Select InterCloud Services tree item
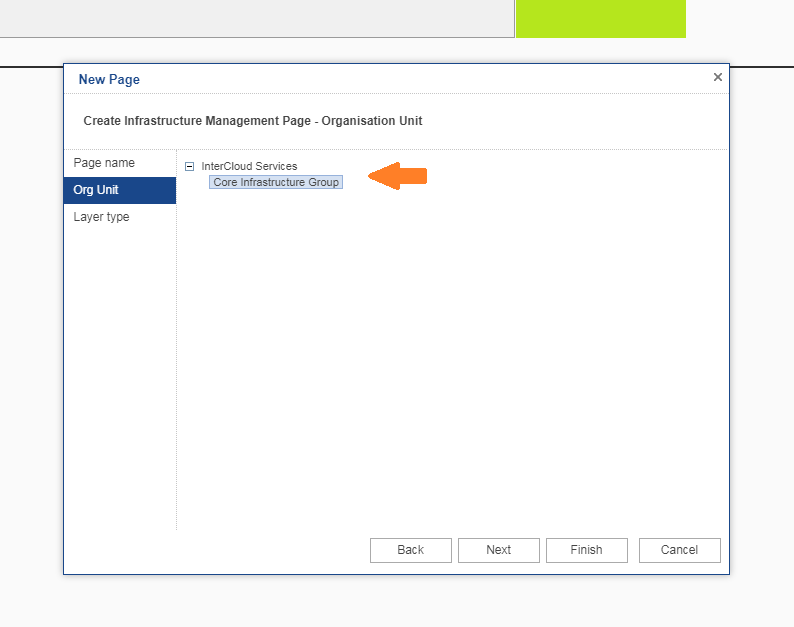The image size is (794, 627). (249, 166)
